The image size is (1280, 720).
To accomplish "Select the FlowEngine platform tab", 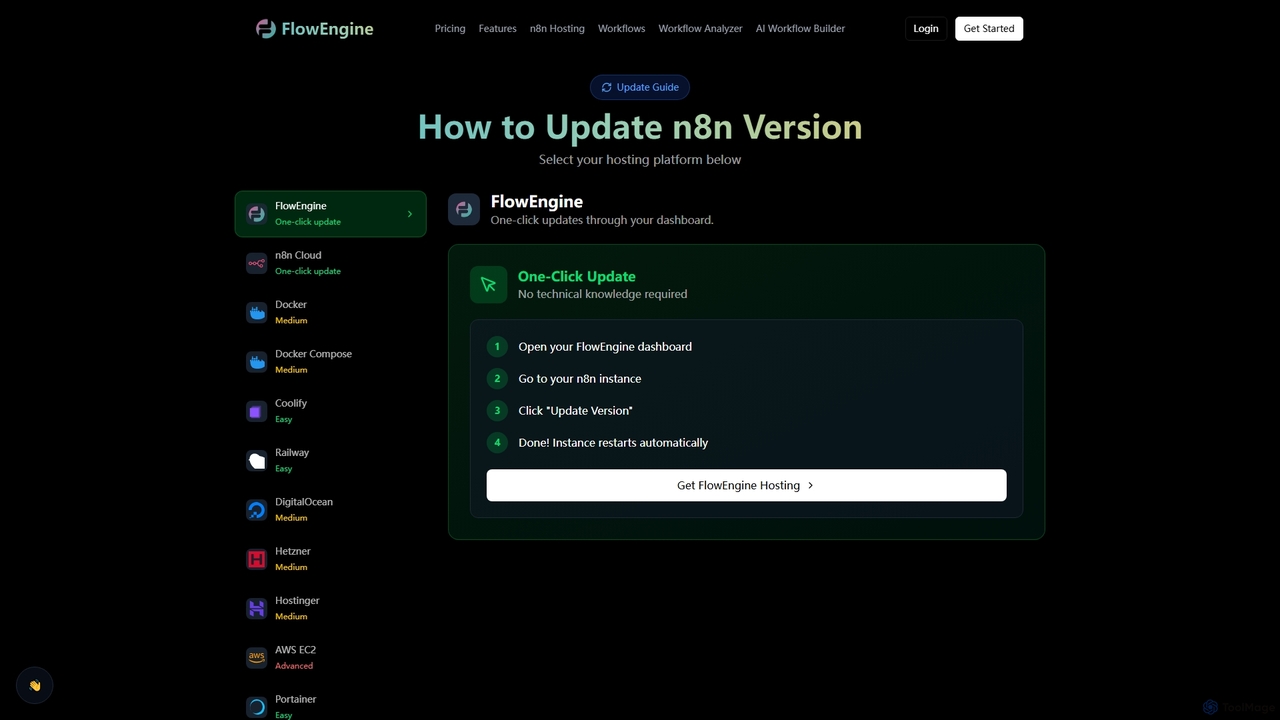I will (330, 214).
